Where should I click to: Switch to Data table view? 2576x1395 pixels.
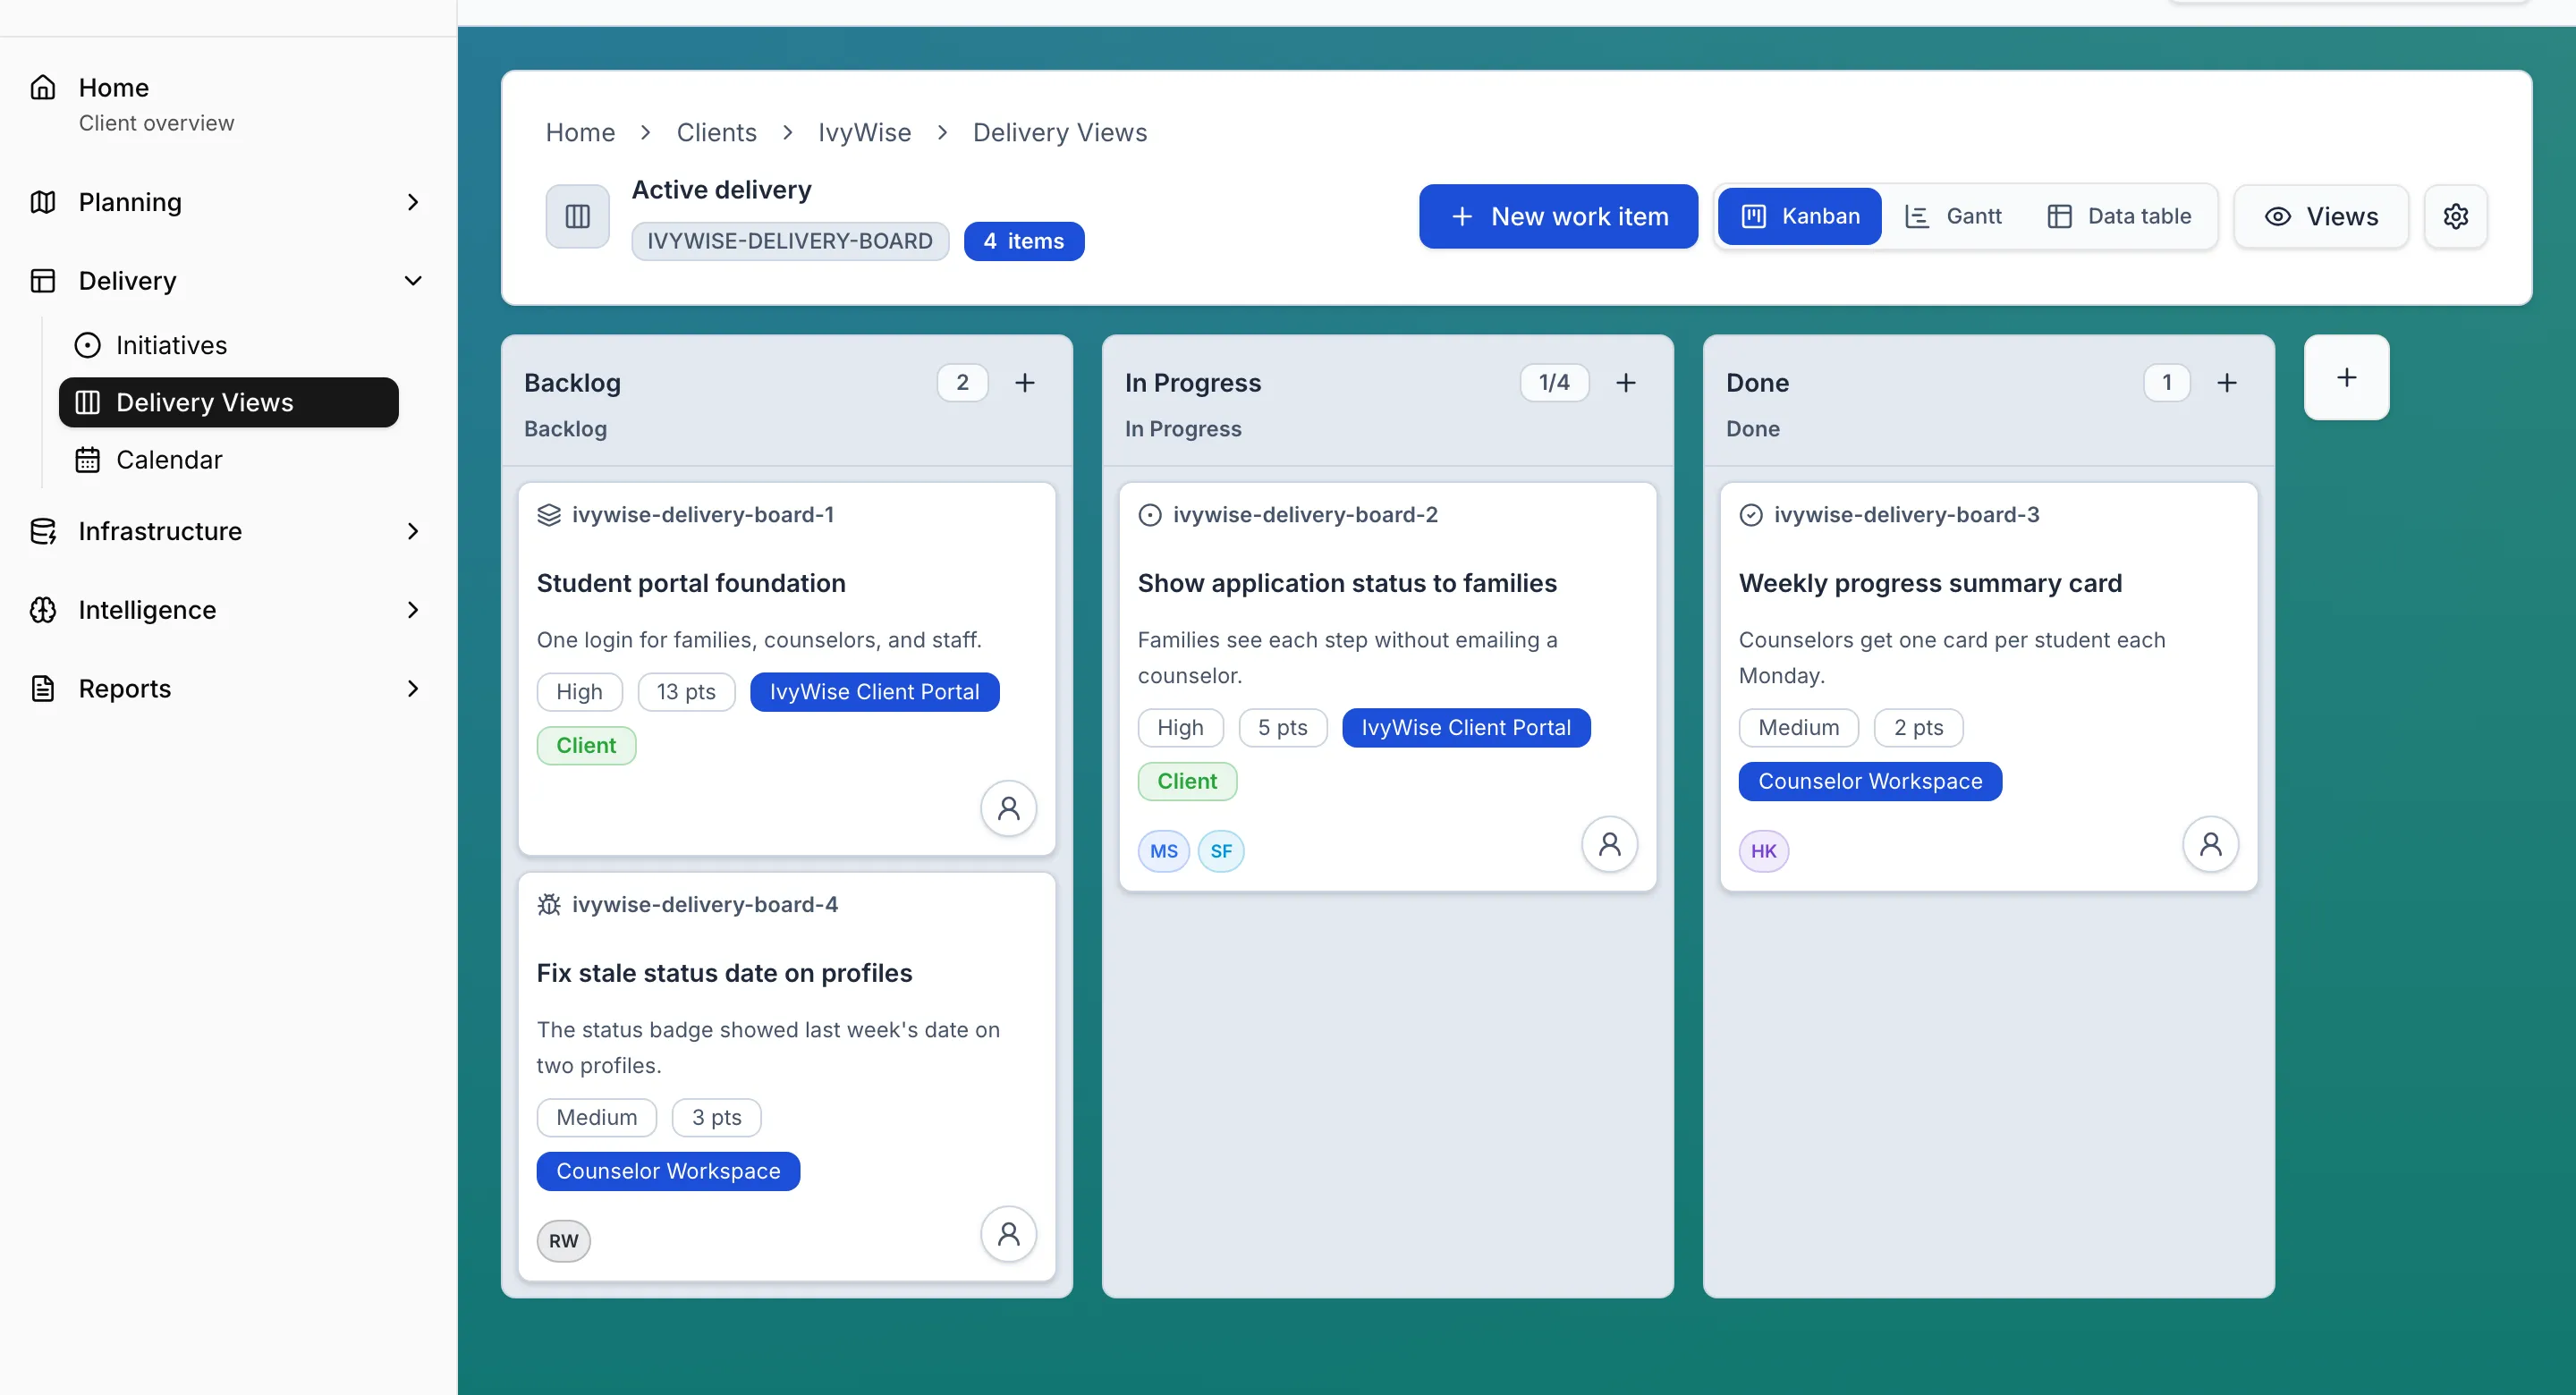(x=2119, y=216)
